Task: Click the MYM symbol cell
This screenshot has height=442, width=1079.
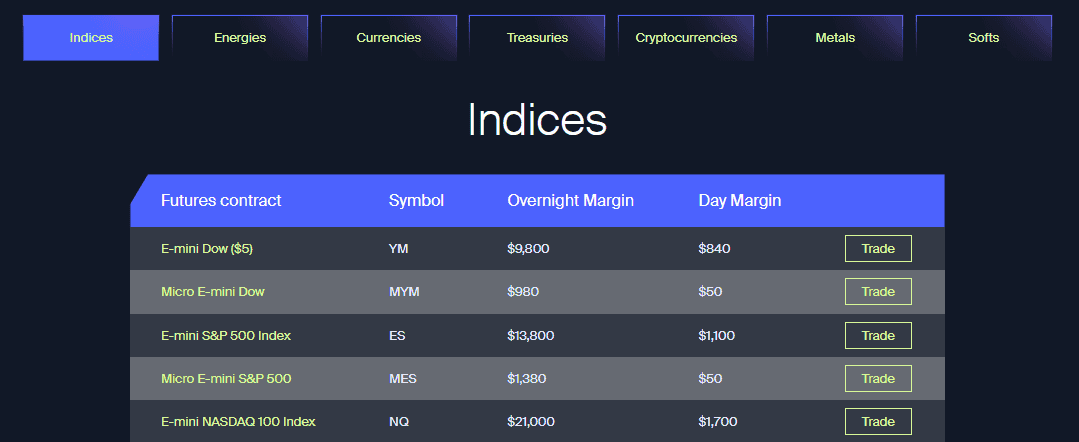Action: pos(404,292)
